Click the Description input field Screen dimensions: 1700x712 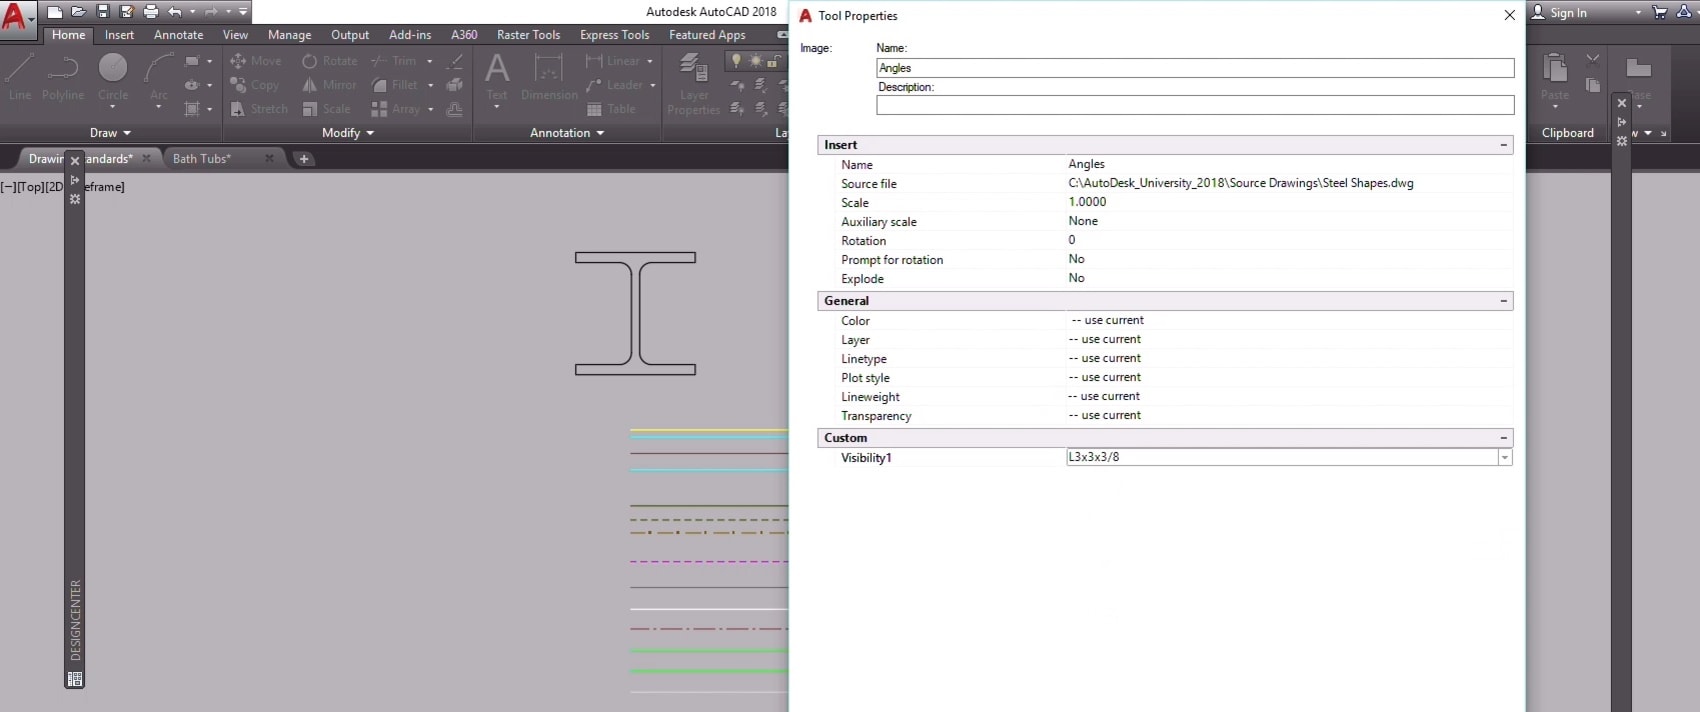(x=1195, y=105)
